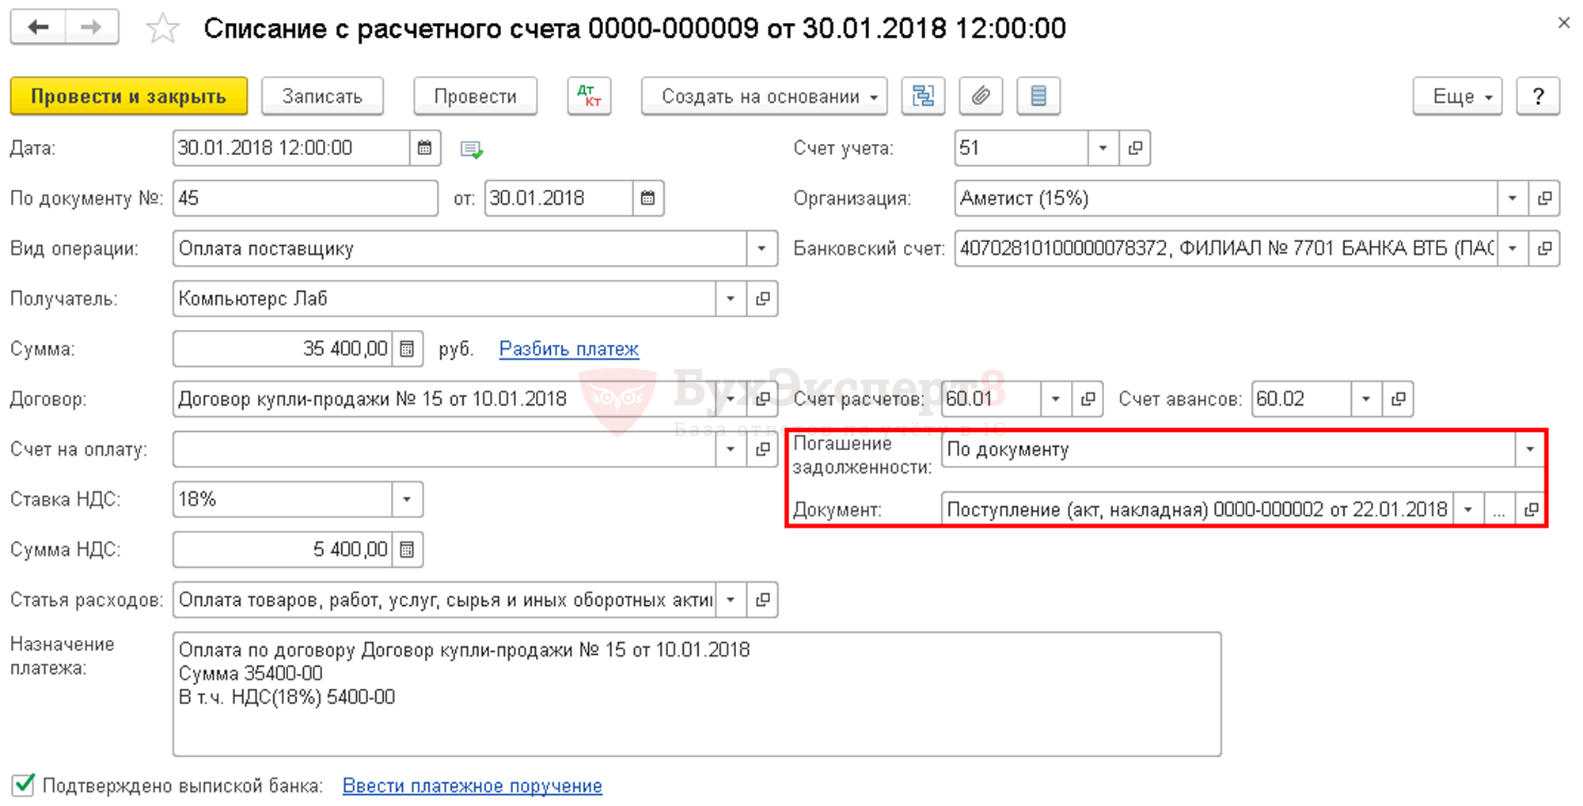Screen dimensions: 1583x806
Task: Expand Банковский счет dropdown
Action: click(1513, 248)
